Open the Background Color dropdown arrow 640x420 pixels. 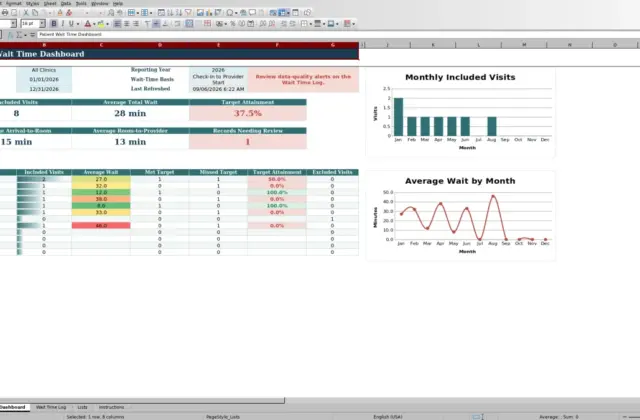(x=107, y=24)
